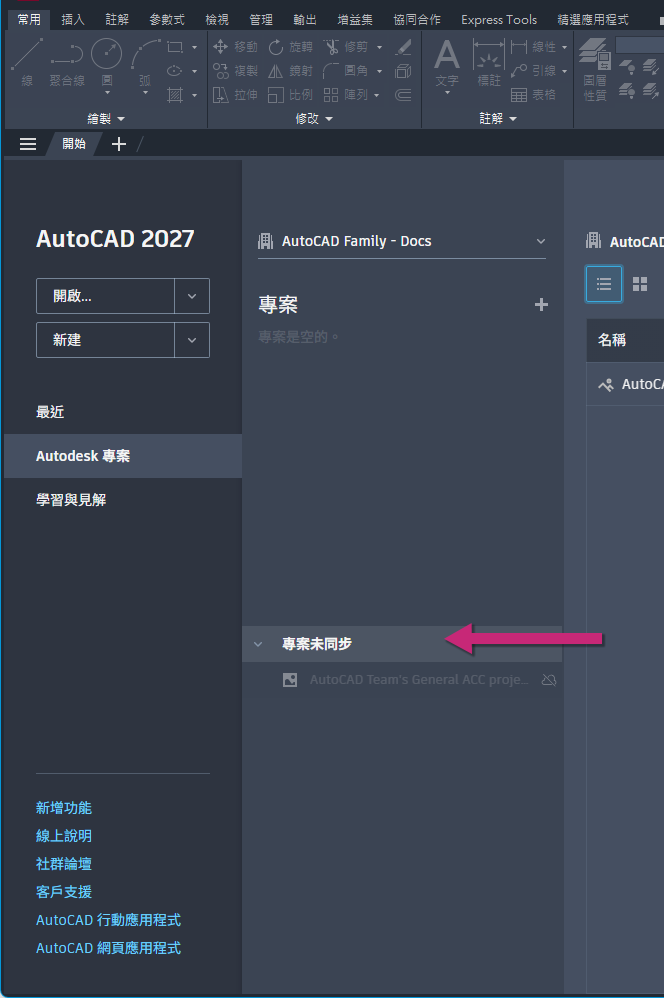Click the 開啟... button
This screenshot has width=664, height=998.
(x=106, y=296)
